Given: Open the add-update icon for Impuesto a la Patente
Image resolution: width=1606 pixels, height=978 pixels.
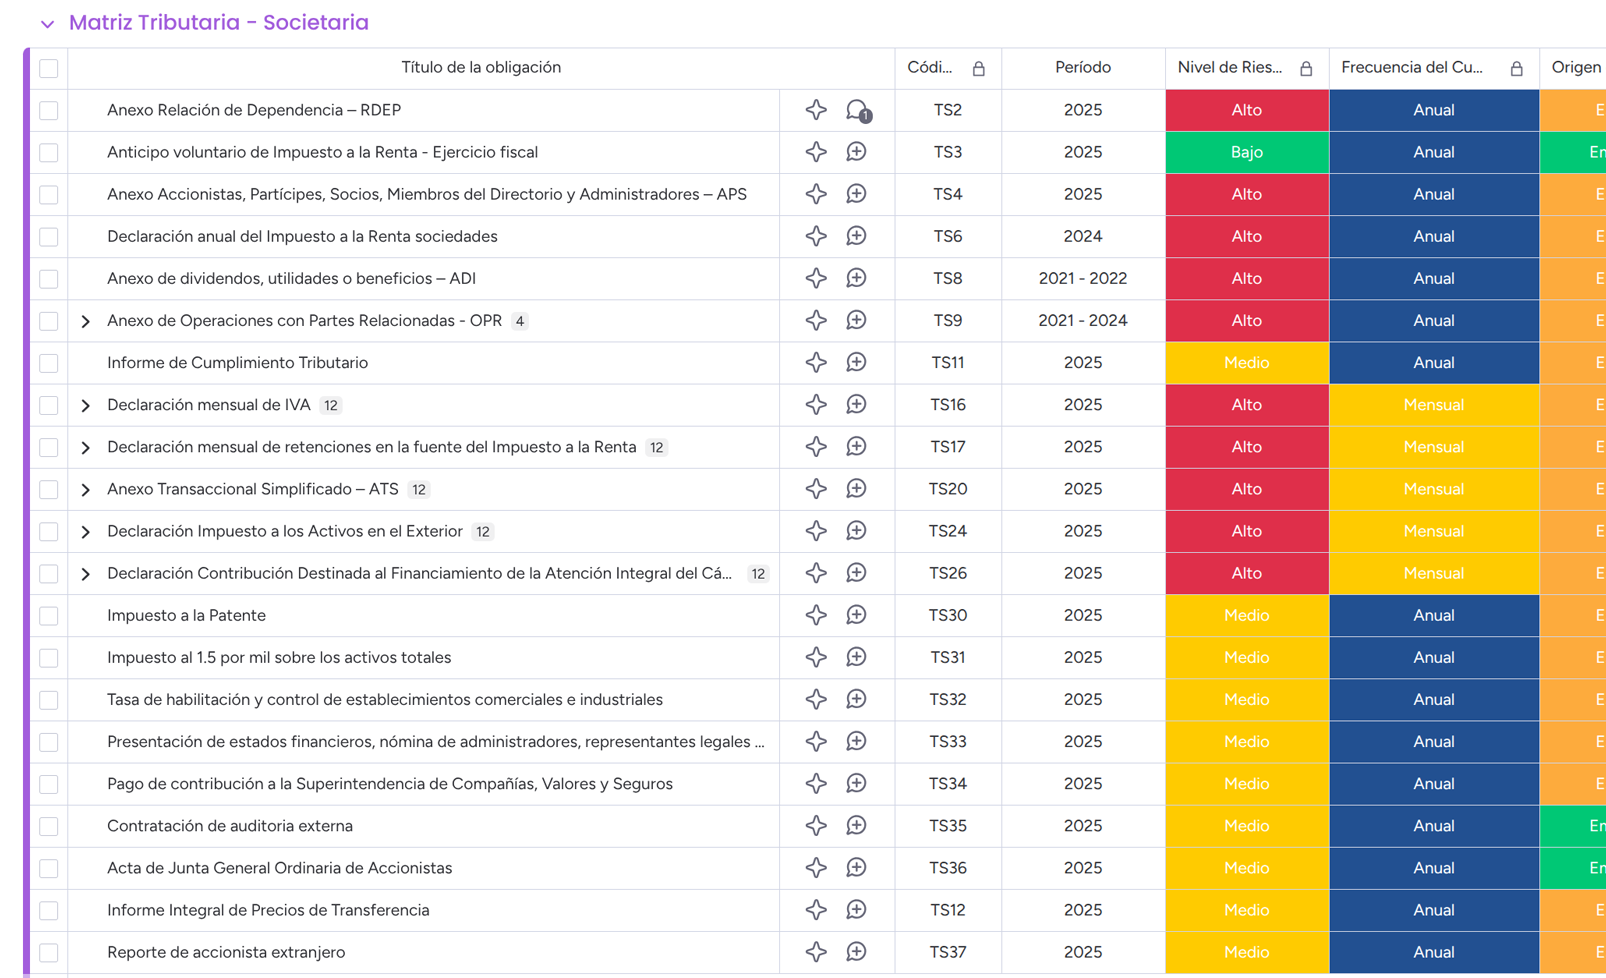Looking at the screenshot, I should pos(856,615).
